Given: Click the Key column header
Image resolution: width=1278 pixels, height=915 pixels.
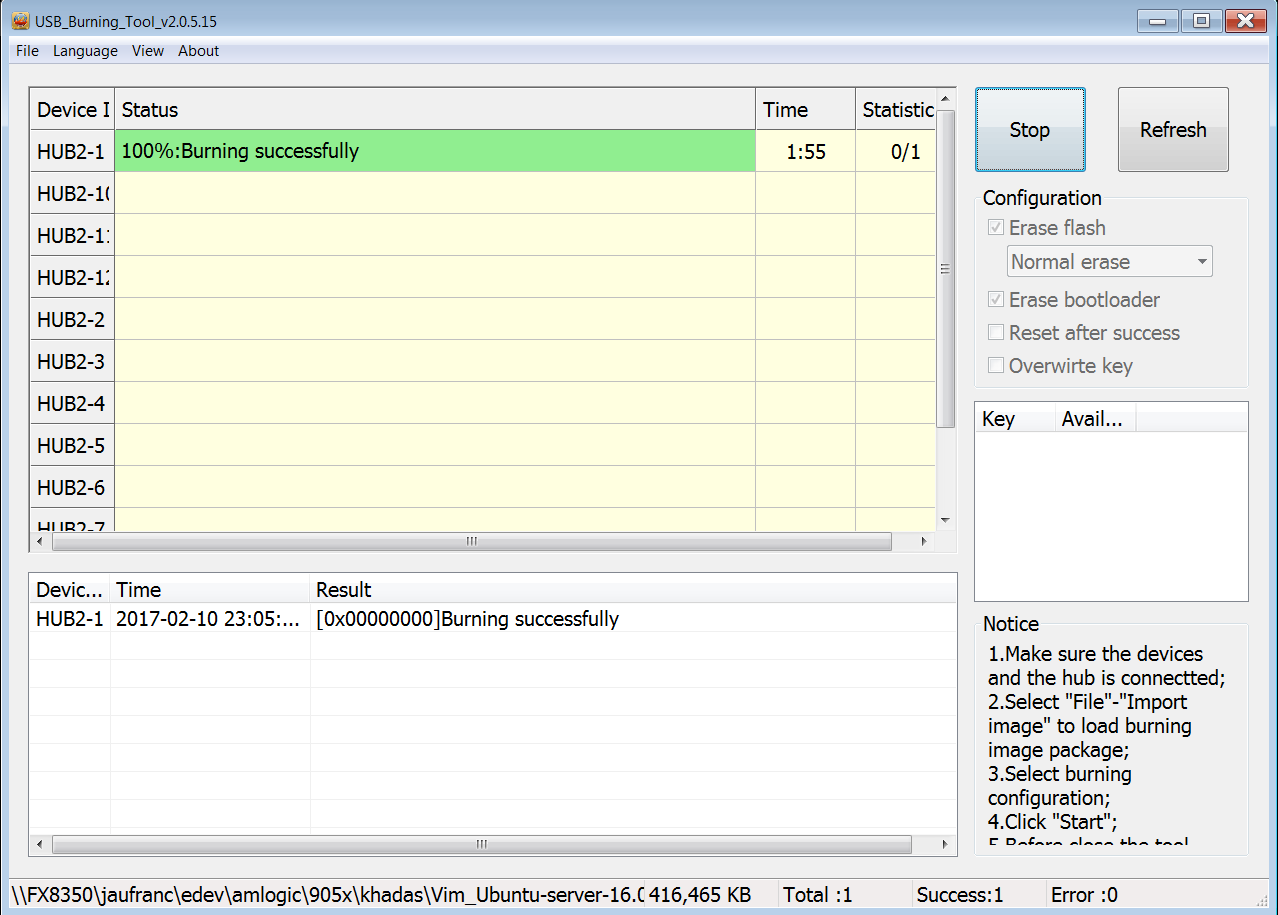Looking at the screenshot, I should 1015,419.
